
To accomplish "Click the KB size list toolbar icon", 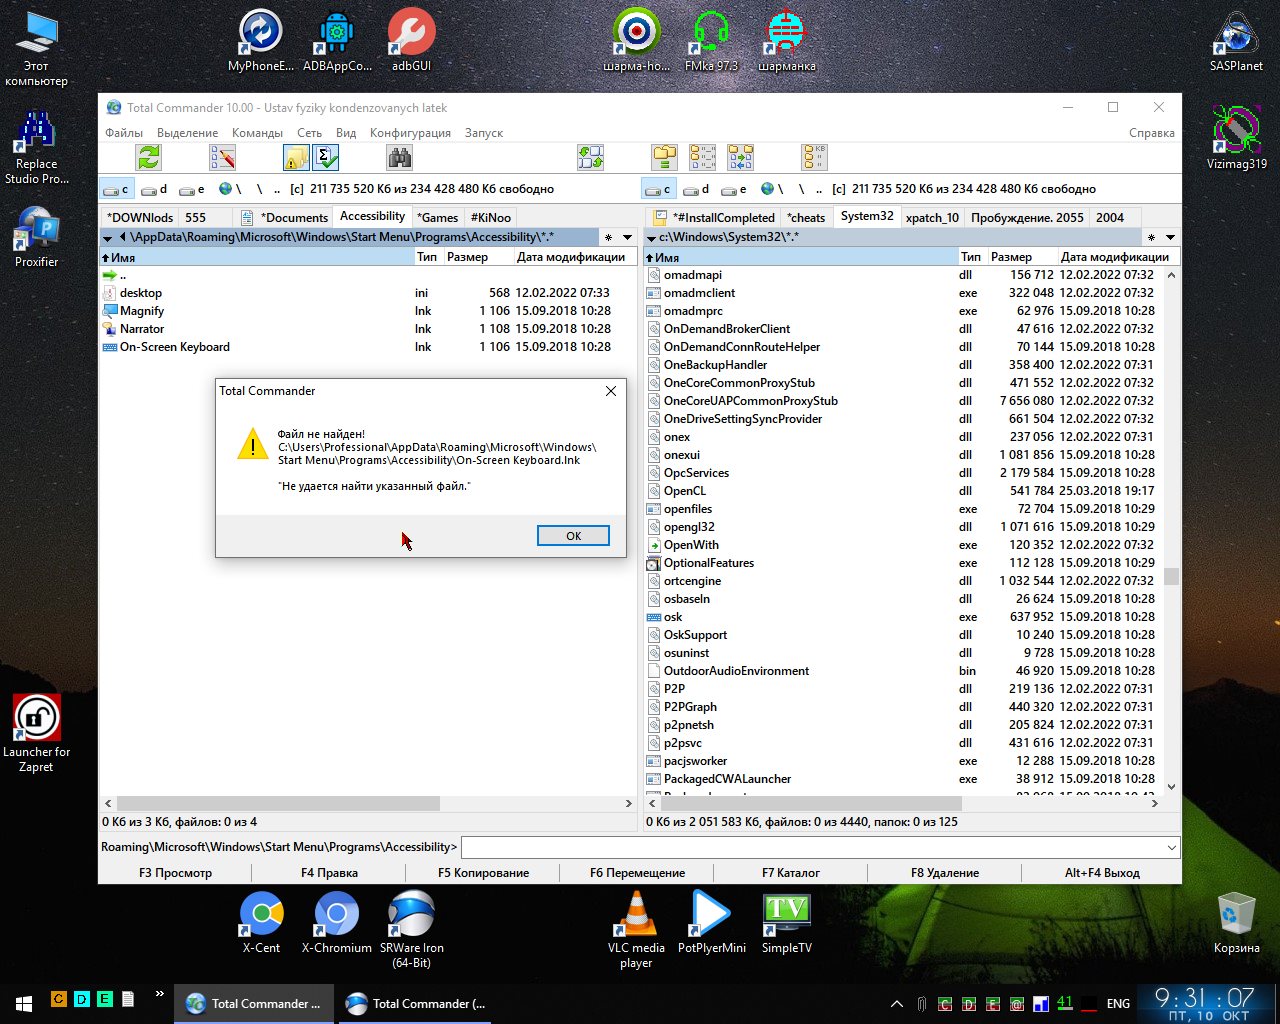I will coord(814,158).
